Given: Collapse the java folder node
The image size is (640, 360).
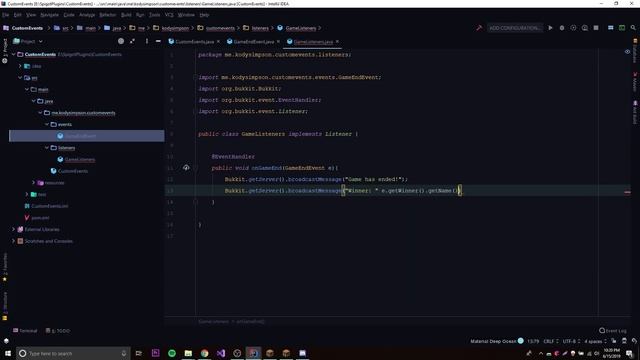Looking at the screenshot, I should [x=33, y=101].
